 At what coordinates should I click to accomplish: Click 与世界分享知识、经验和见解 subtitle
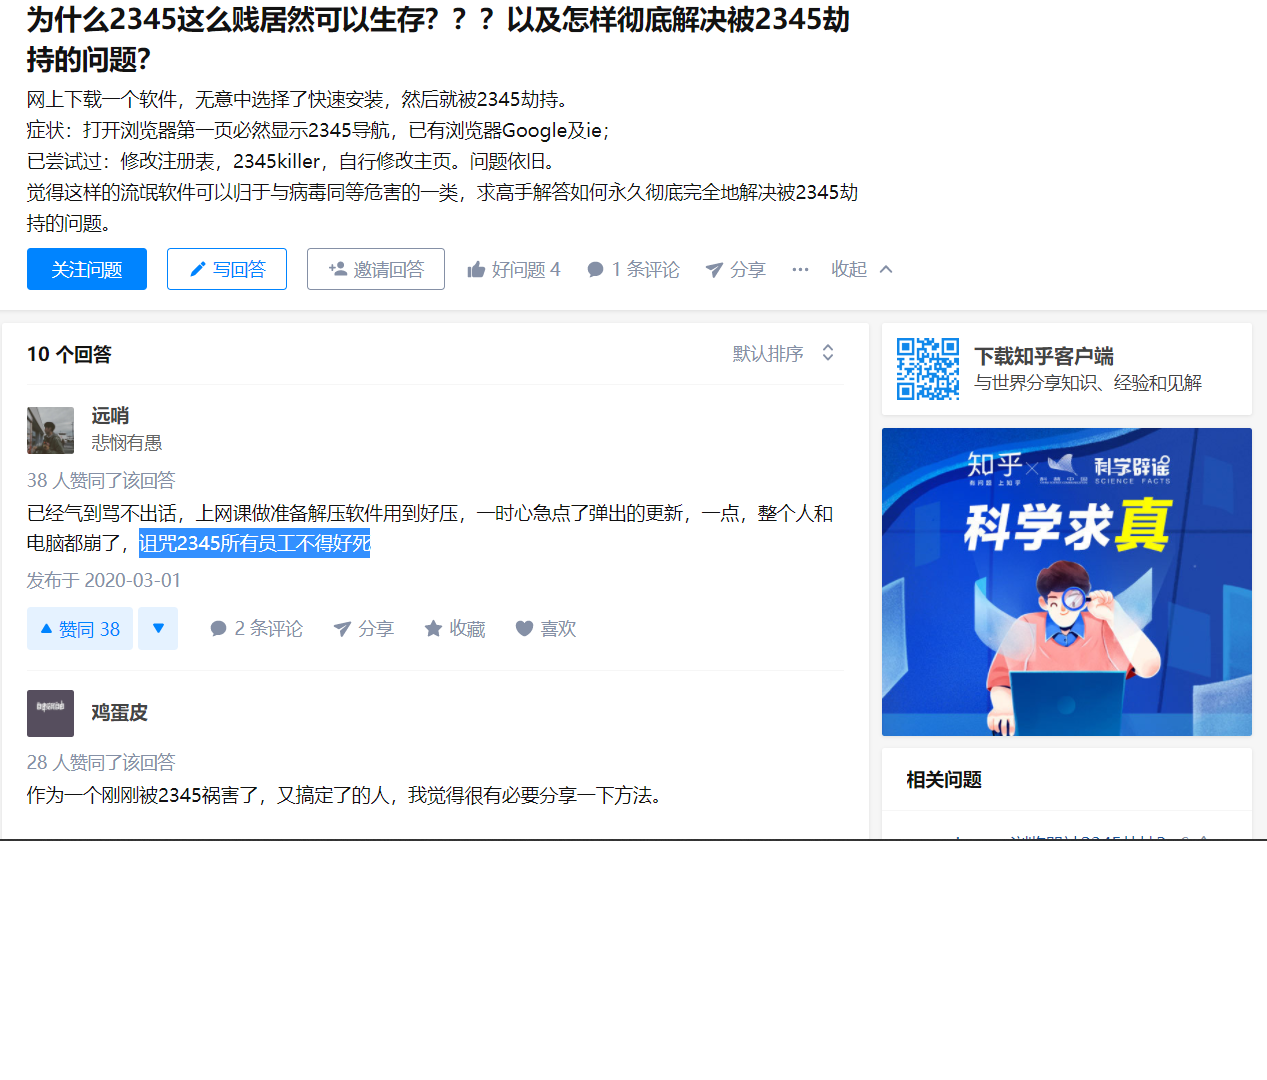click(x=1088, y=383)
